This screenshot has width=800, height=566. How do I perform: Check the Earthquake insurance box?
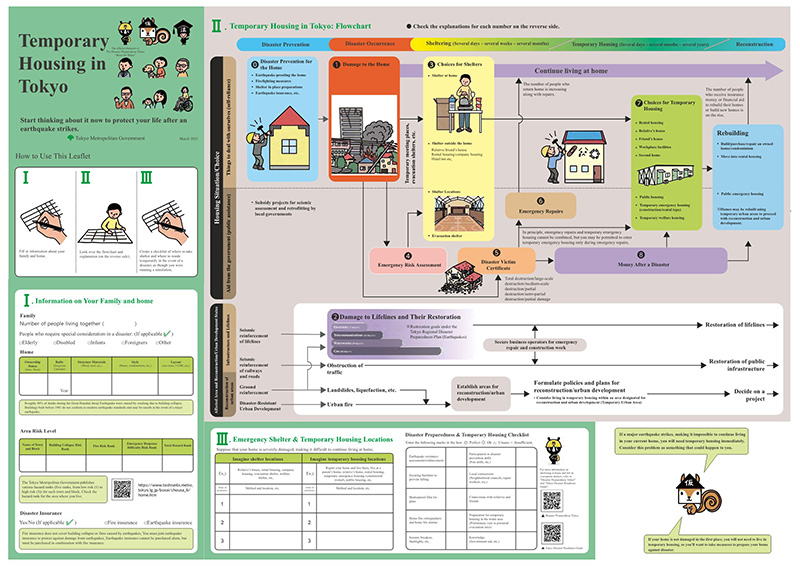(145, 523)
